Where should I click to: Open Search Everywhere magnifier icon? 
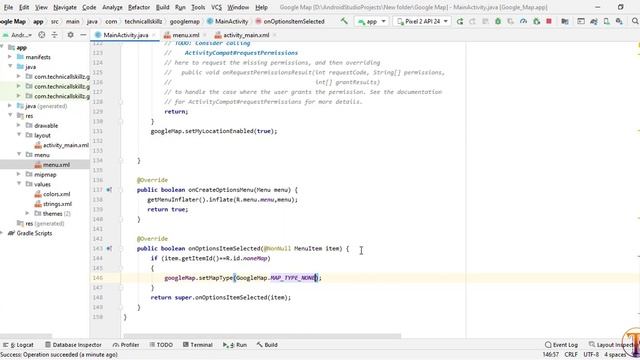[635, 21]
